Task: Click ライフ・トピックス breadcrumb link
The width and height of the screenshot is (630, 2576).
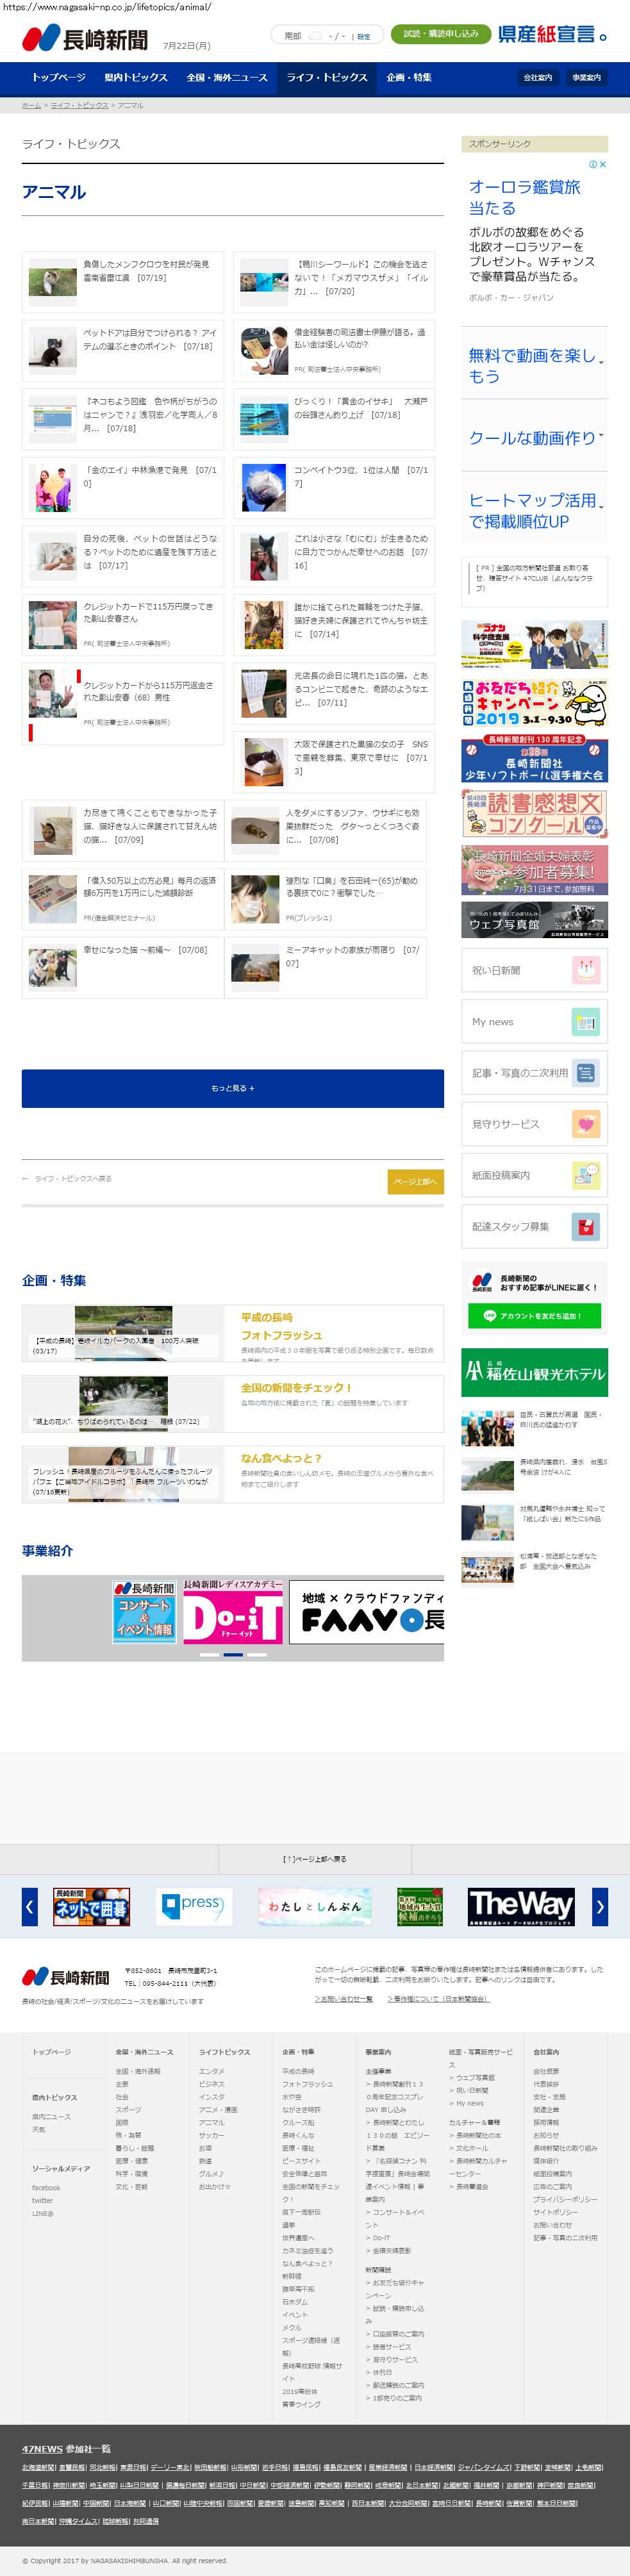Action: (x=79, y=105)
